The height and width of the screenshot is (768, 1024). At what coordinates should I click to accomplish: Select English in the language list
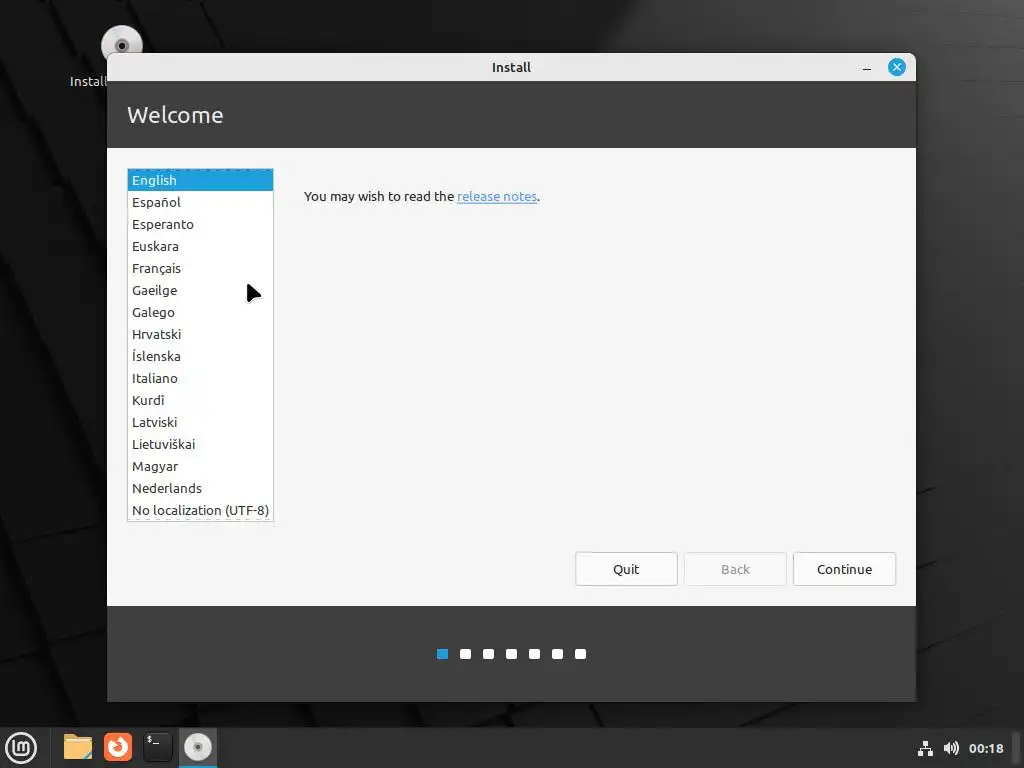[200, 180]
